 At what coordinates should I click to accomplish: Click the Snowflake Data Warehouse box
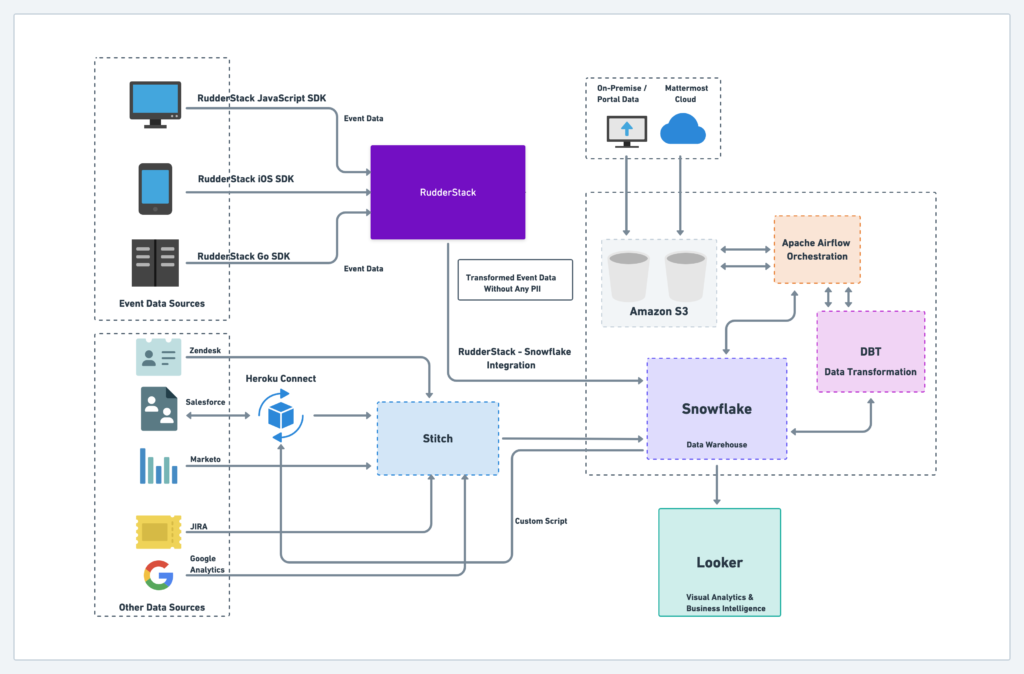717,408
